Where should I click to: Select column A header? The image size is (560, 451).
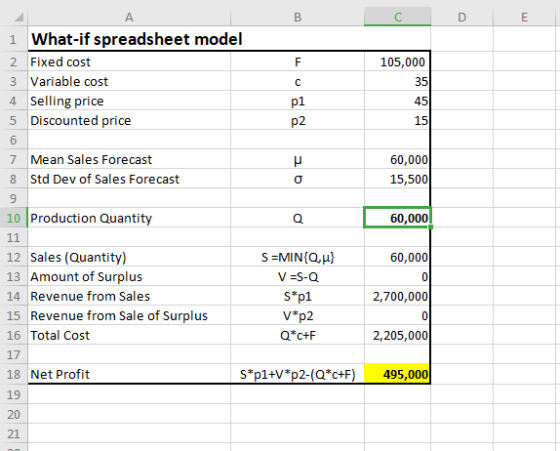[129, 17]
